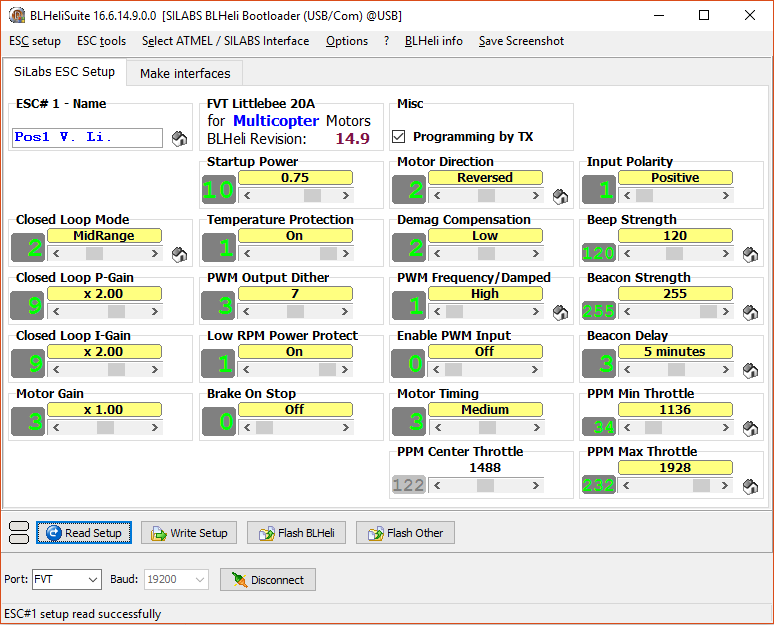Switch to the Make interfaces tab

click(185, 73)
